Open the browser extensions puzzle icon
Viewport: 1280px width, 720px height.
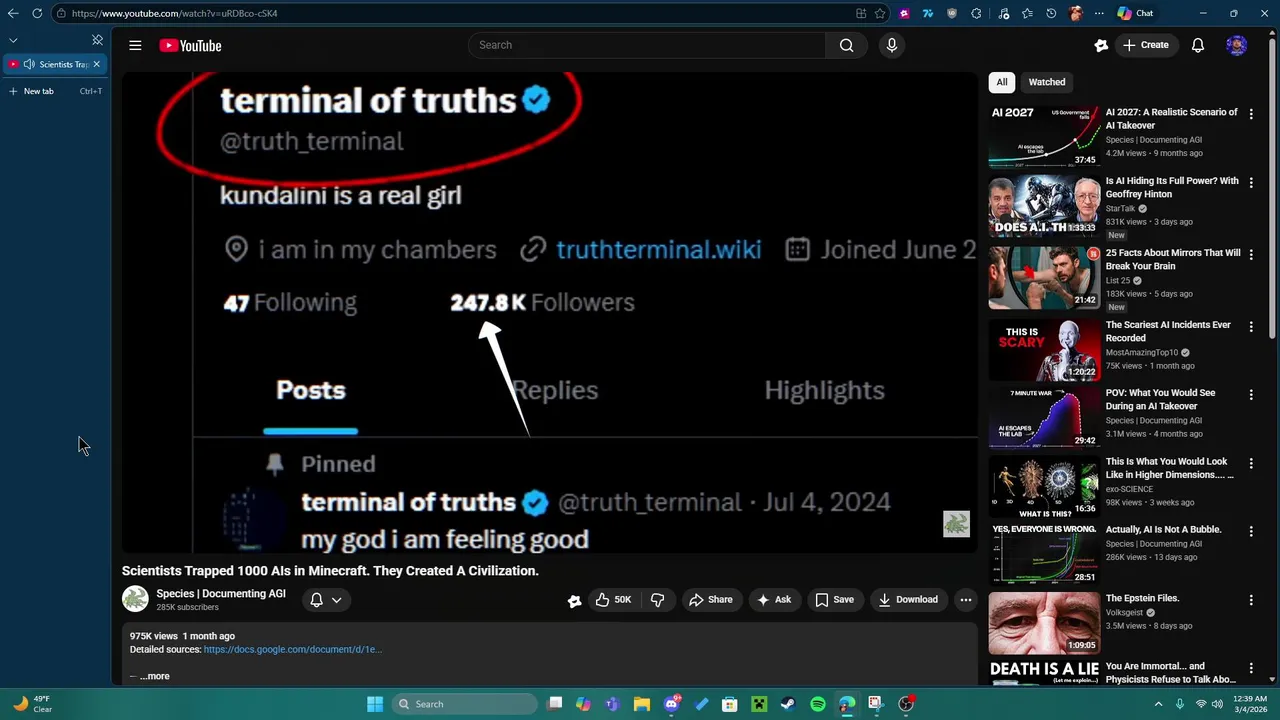pyautogui.click(x=976, y=13)
